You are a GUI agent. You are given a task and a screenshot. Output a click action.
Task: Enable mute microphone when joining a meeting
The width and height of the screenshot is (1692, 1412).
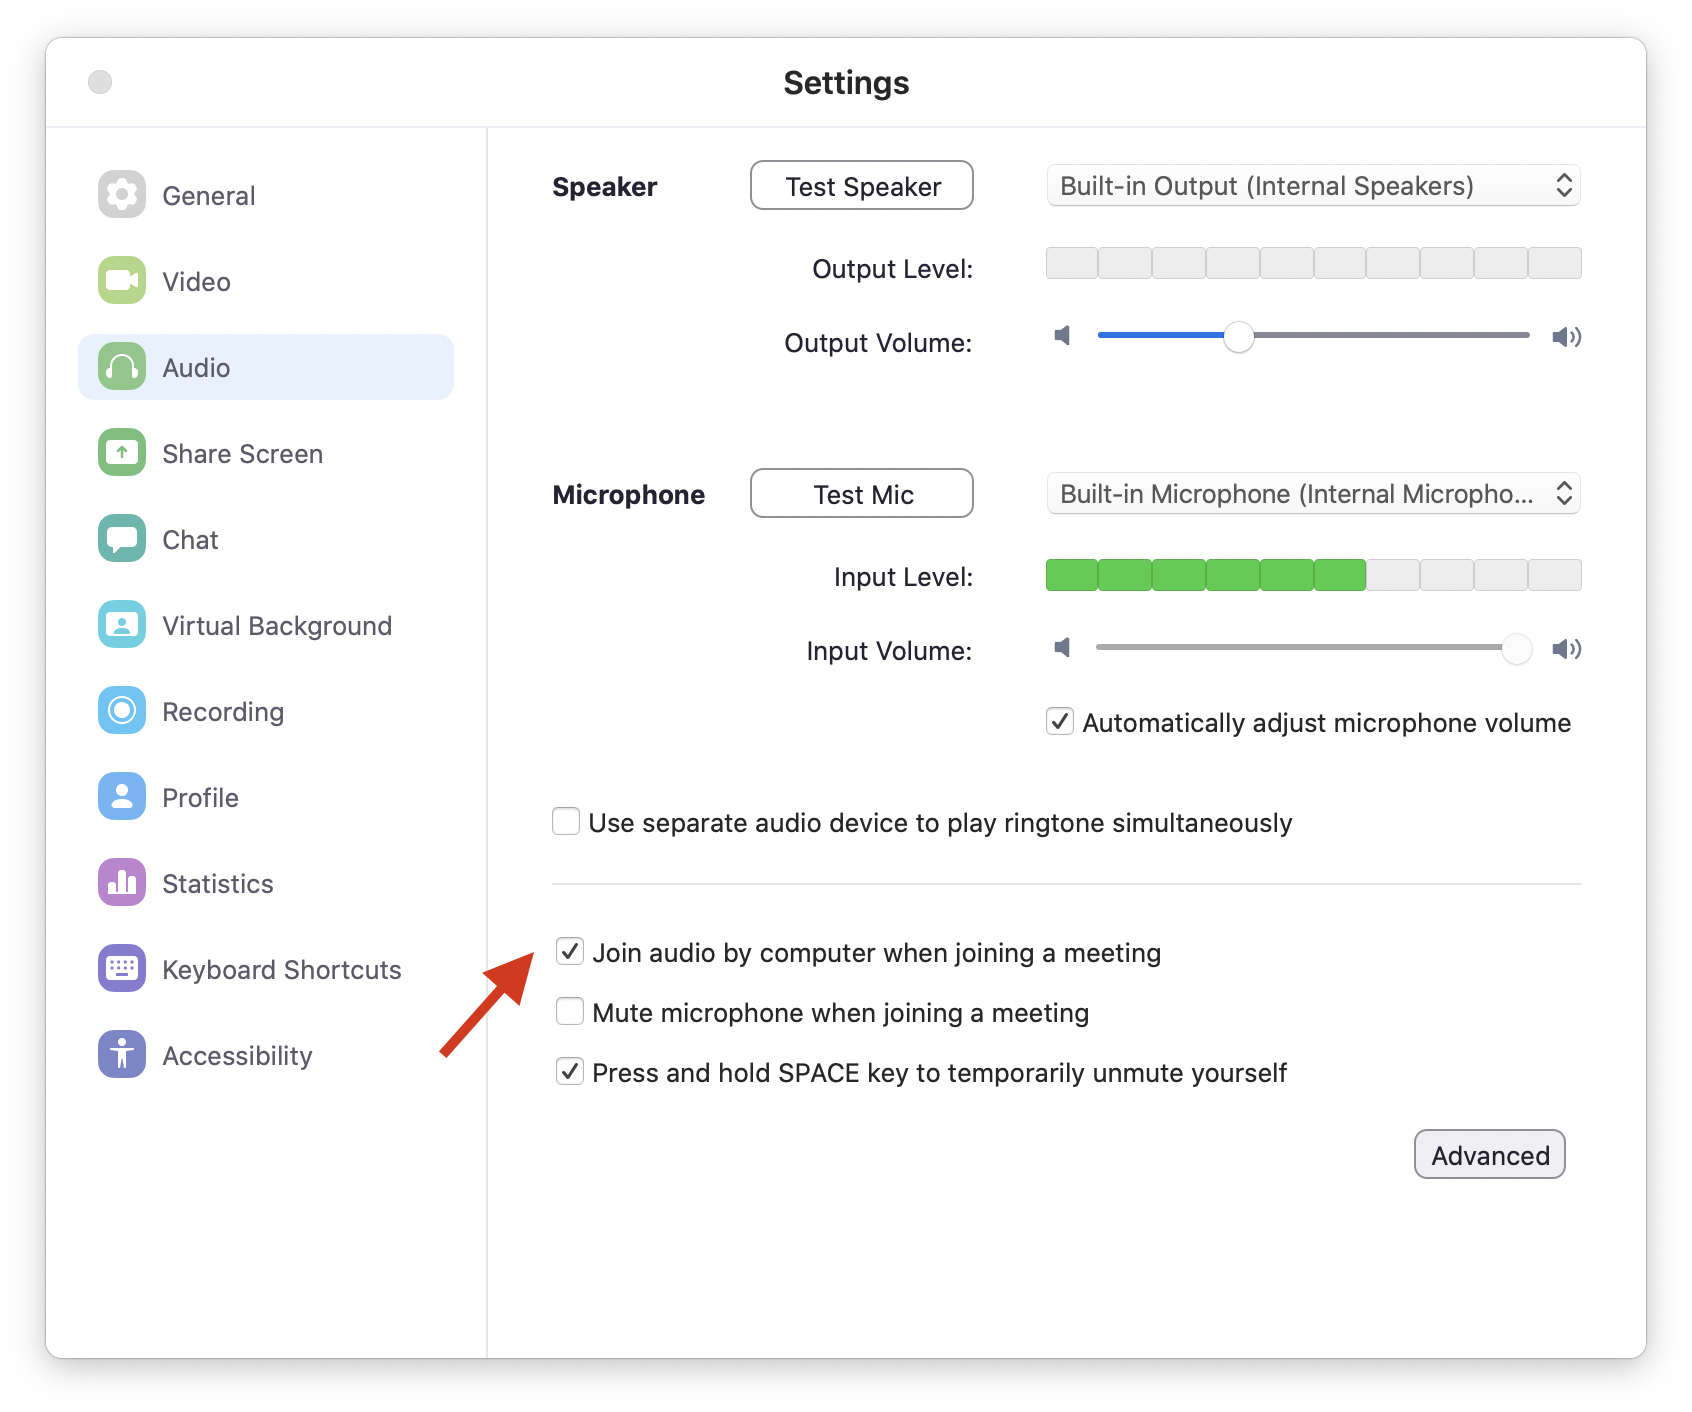tap(569, 1012)
